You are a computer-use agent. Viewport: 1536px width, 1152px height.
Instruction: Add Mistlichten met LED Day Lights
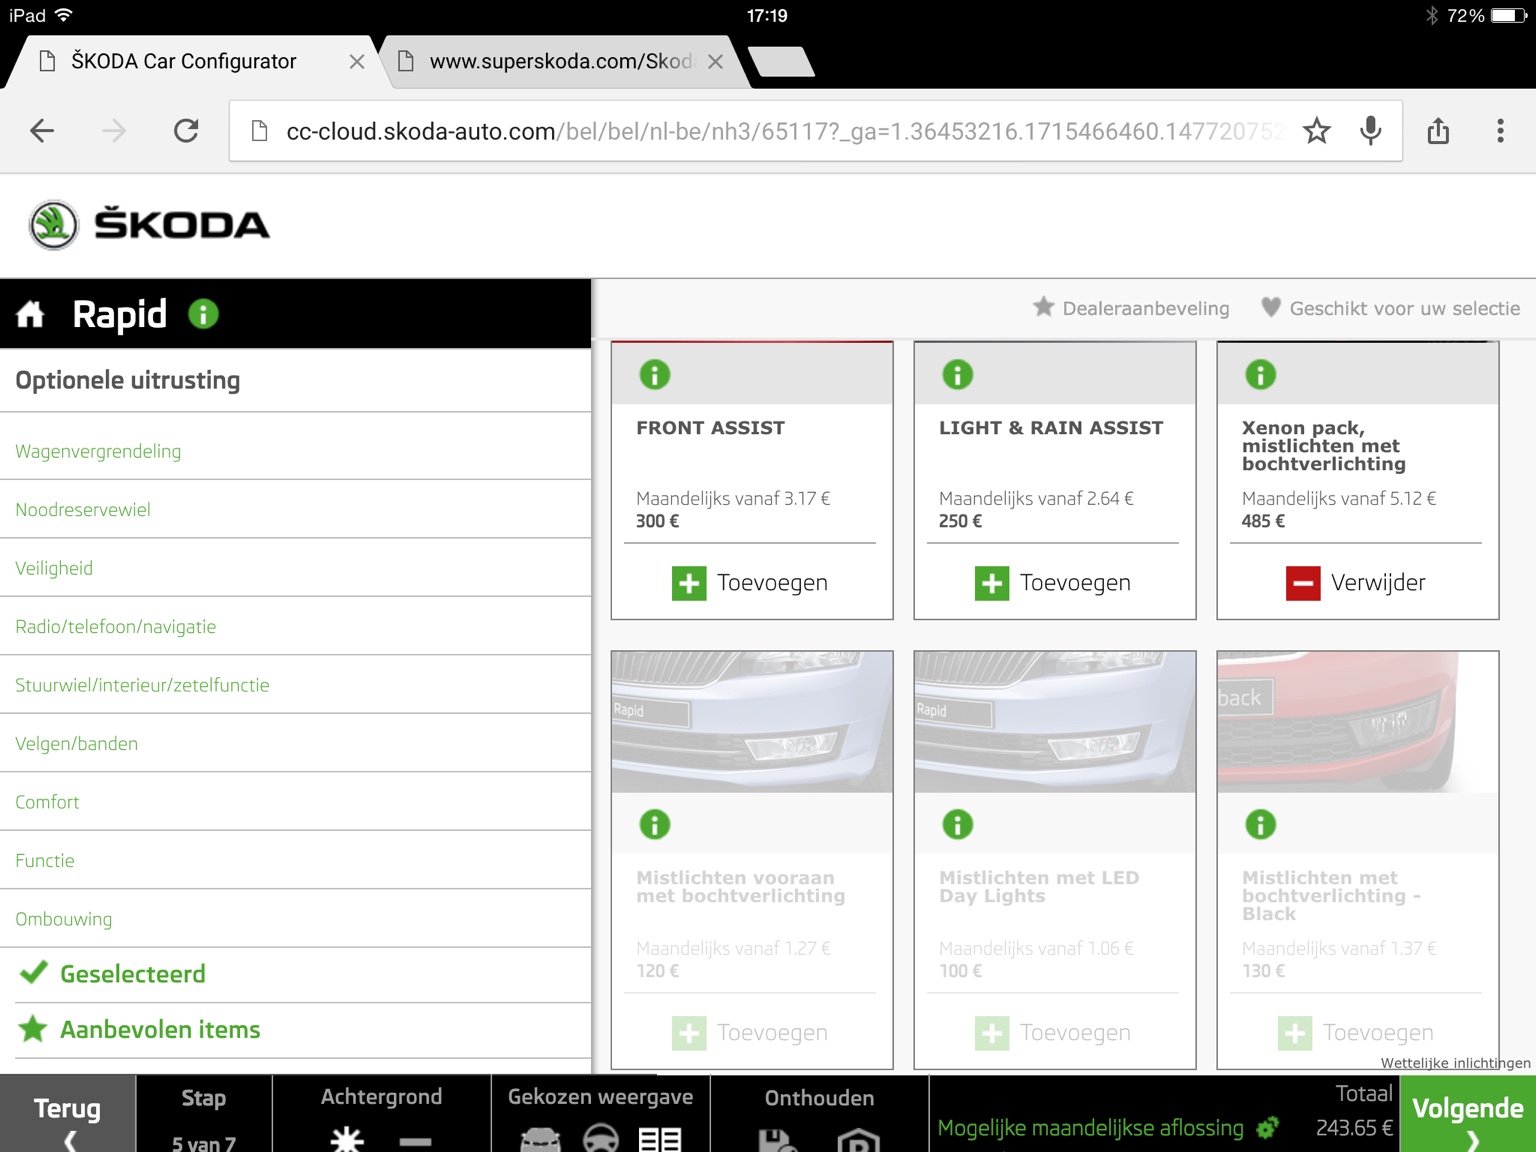pos(1053,1033)
